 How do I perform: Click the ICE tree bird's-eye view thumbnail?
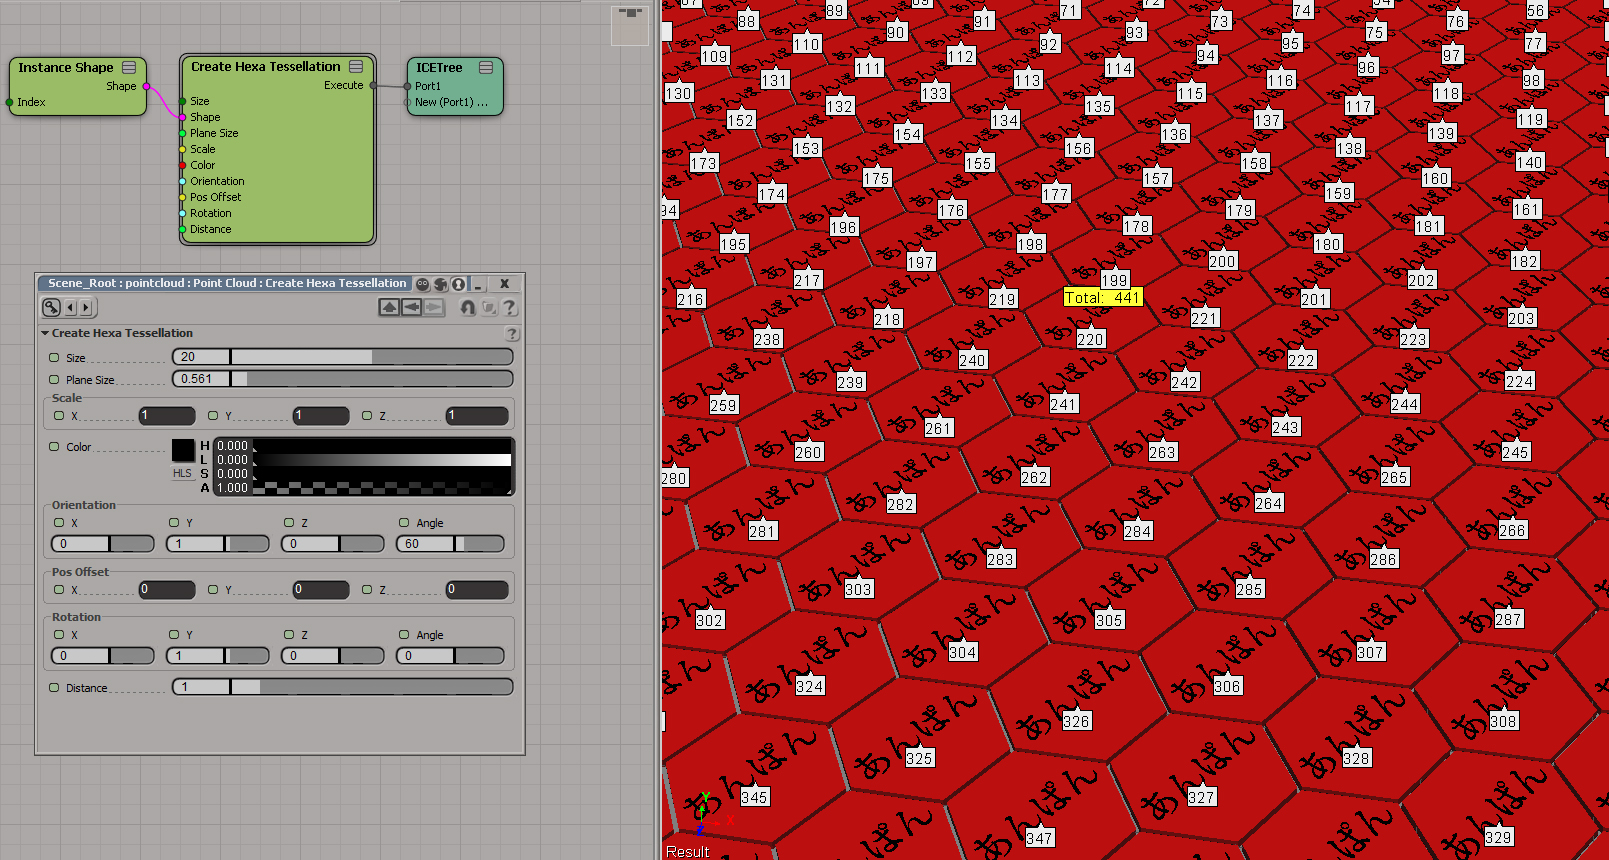630,26
